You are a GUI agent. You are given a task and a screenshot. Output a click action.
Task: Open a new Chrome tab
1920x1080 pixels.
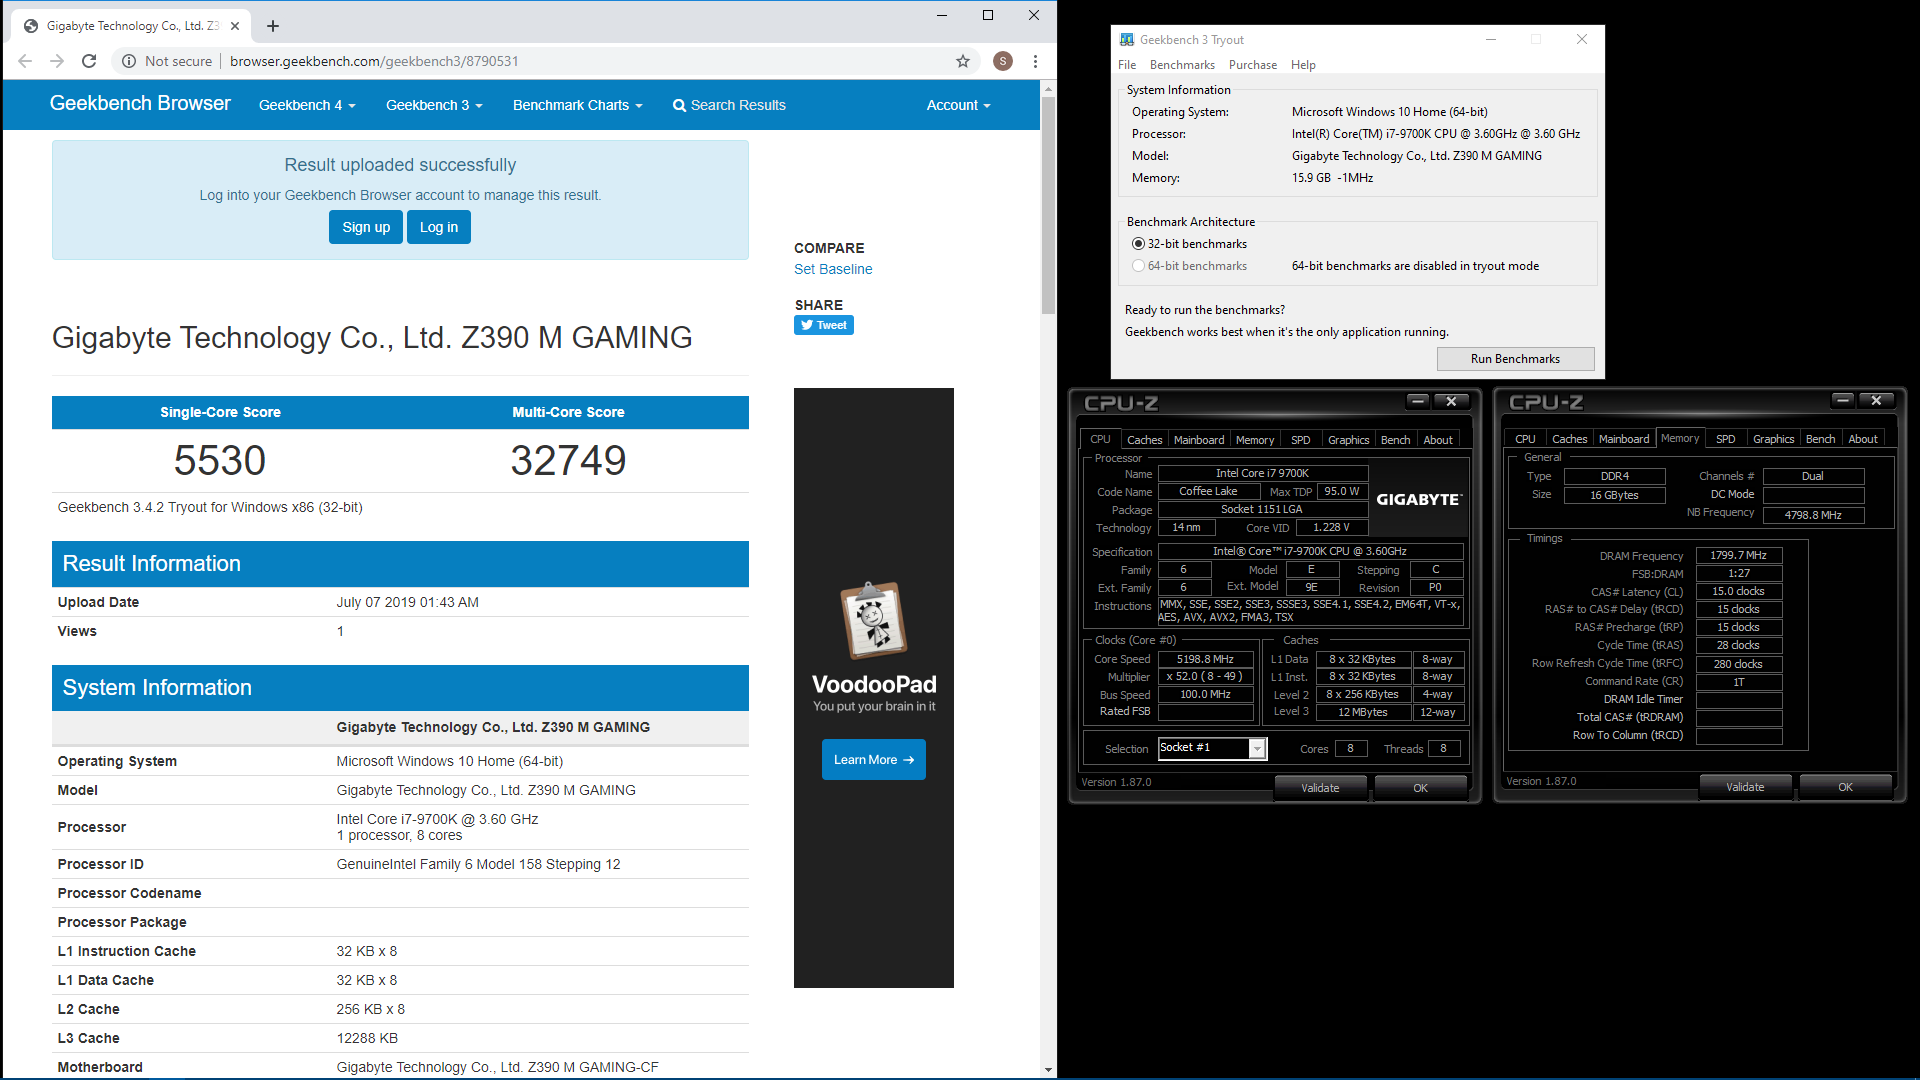point(273,26)
